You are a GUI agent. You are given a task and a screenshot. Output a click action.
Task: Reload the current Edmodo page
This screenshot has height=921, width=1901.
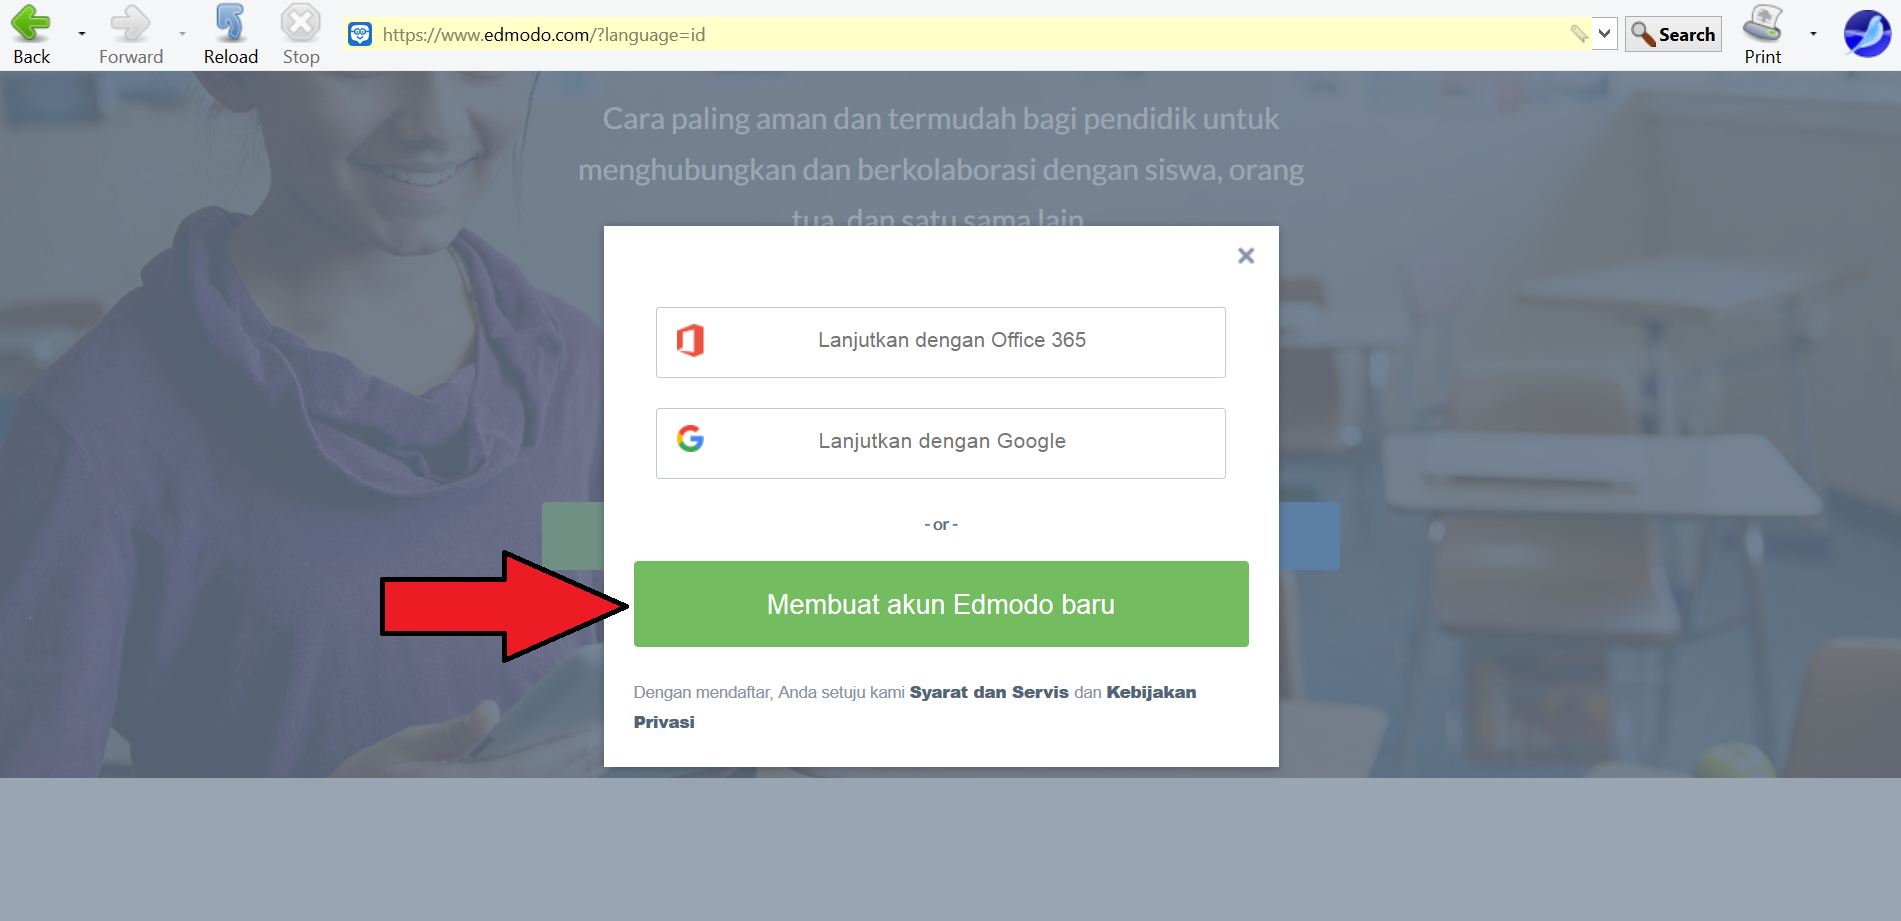coord(230,24)
